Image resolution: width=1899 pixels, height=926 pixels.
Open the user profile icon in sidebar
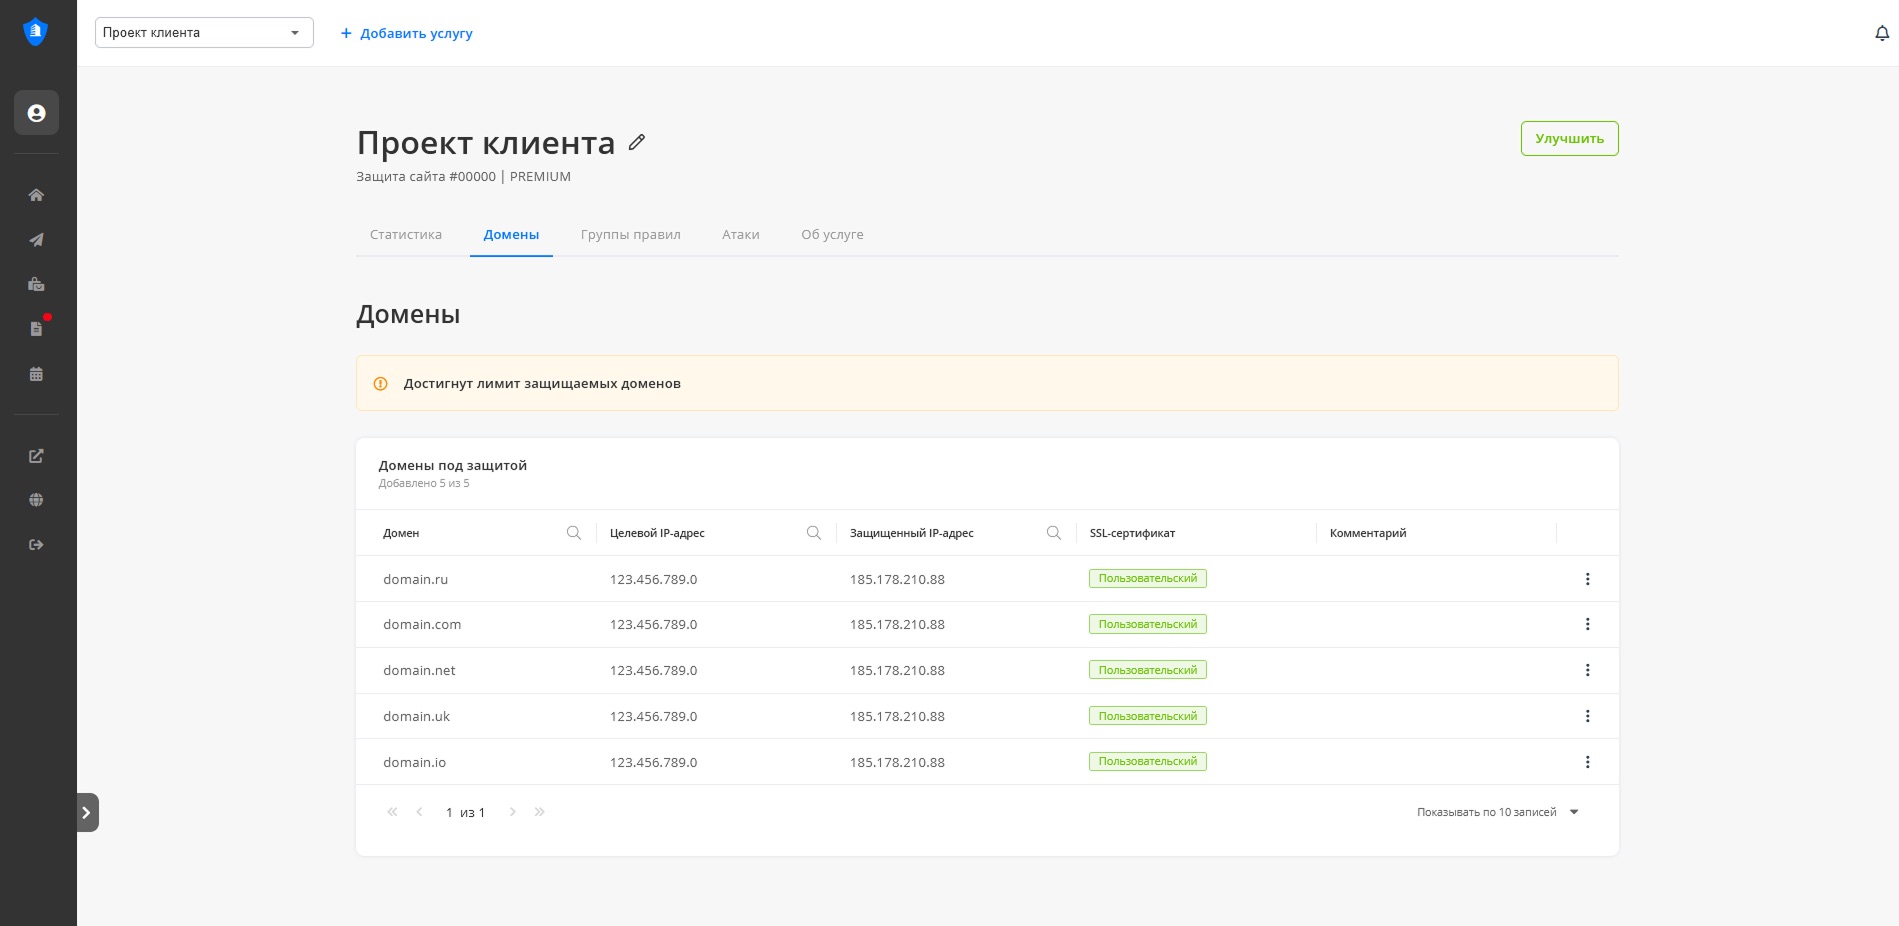click(x=36, y=113)
